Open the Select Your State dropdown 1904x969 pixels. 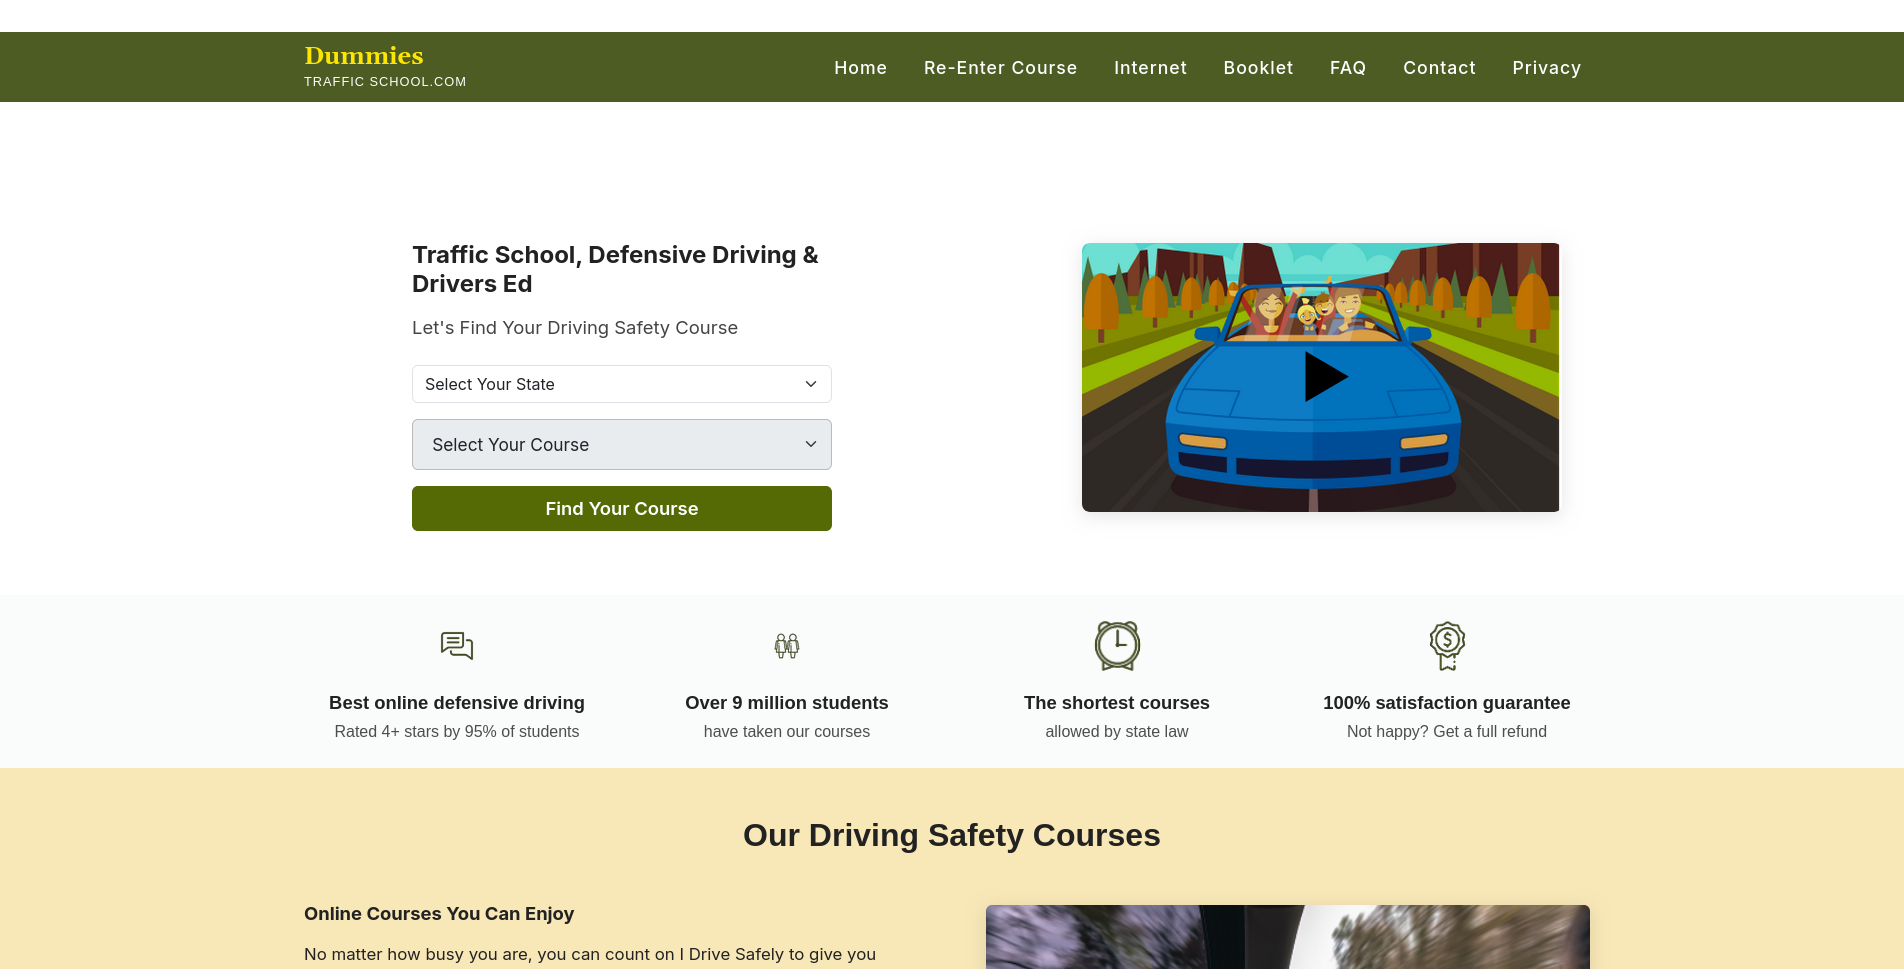[x=621, y=384]
